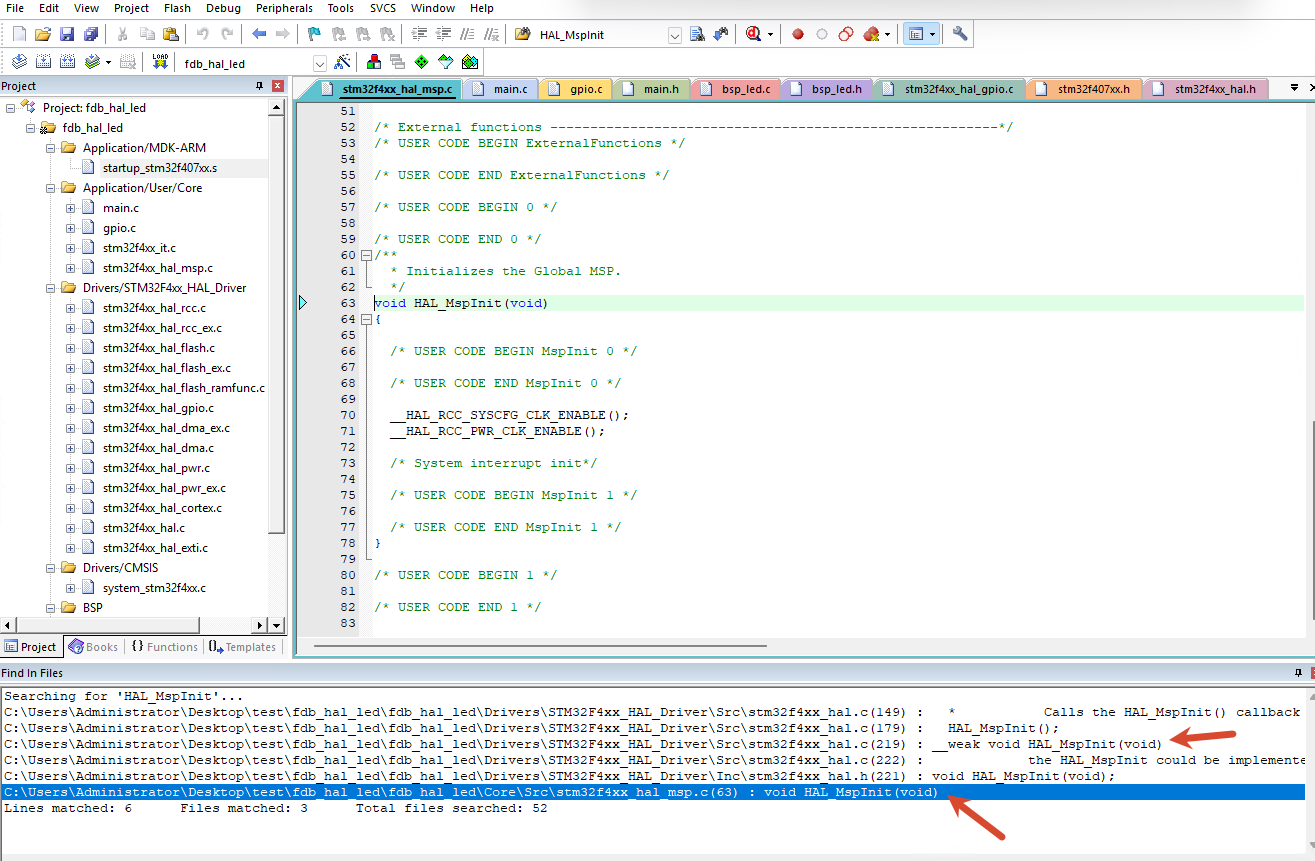This screenshot has width=1315, height=861.
Task: Open the fdb_hal_led target dropdown
Action: coord(318,63)
